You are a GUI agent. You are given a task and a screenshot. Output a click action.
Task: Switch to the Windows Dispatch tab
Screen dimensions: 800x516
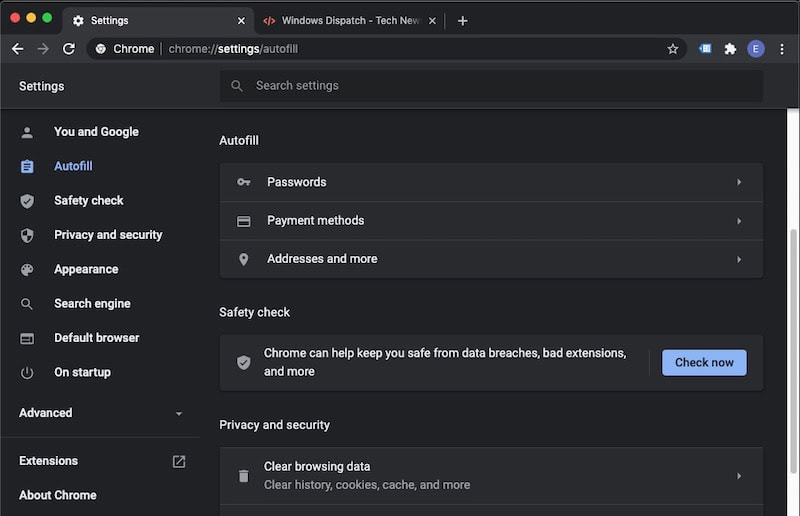[x=349, y=21]
